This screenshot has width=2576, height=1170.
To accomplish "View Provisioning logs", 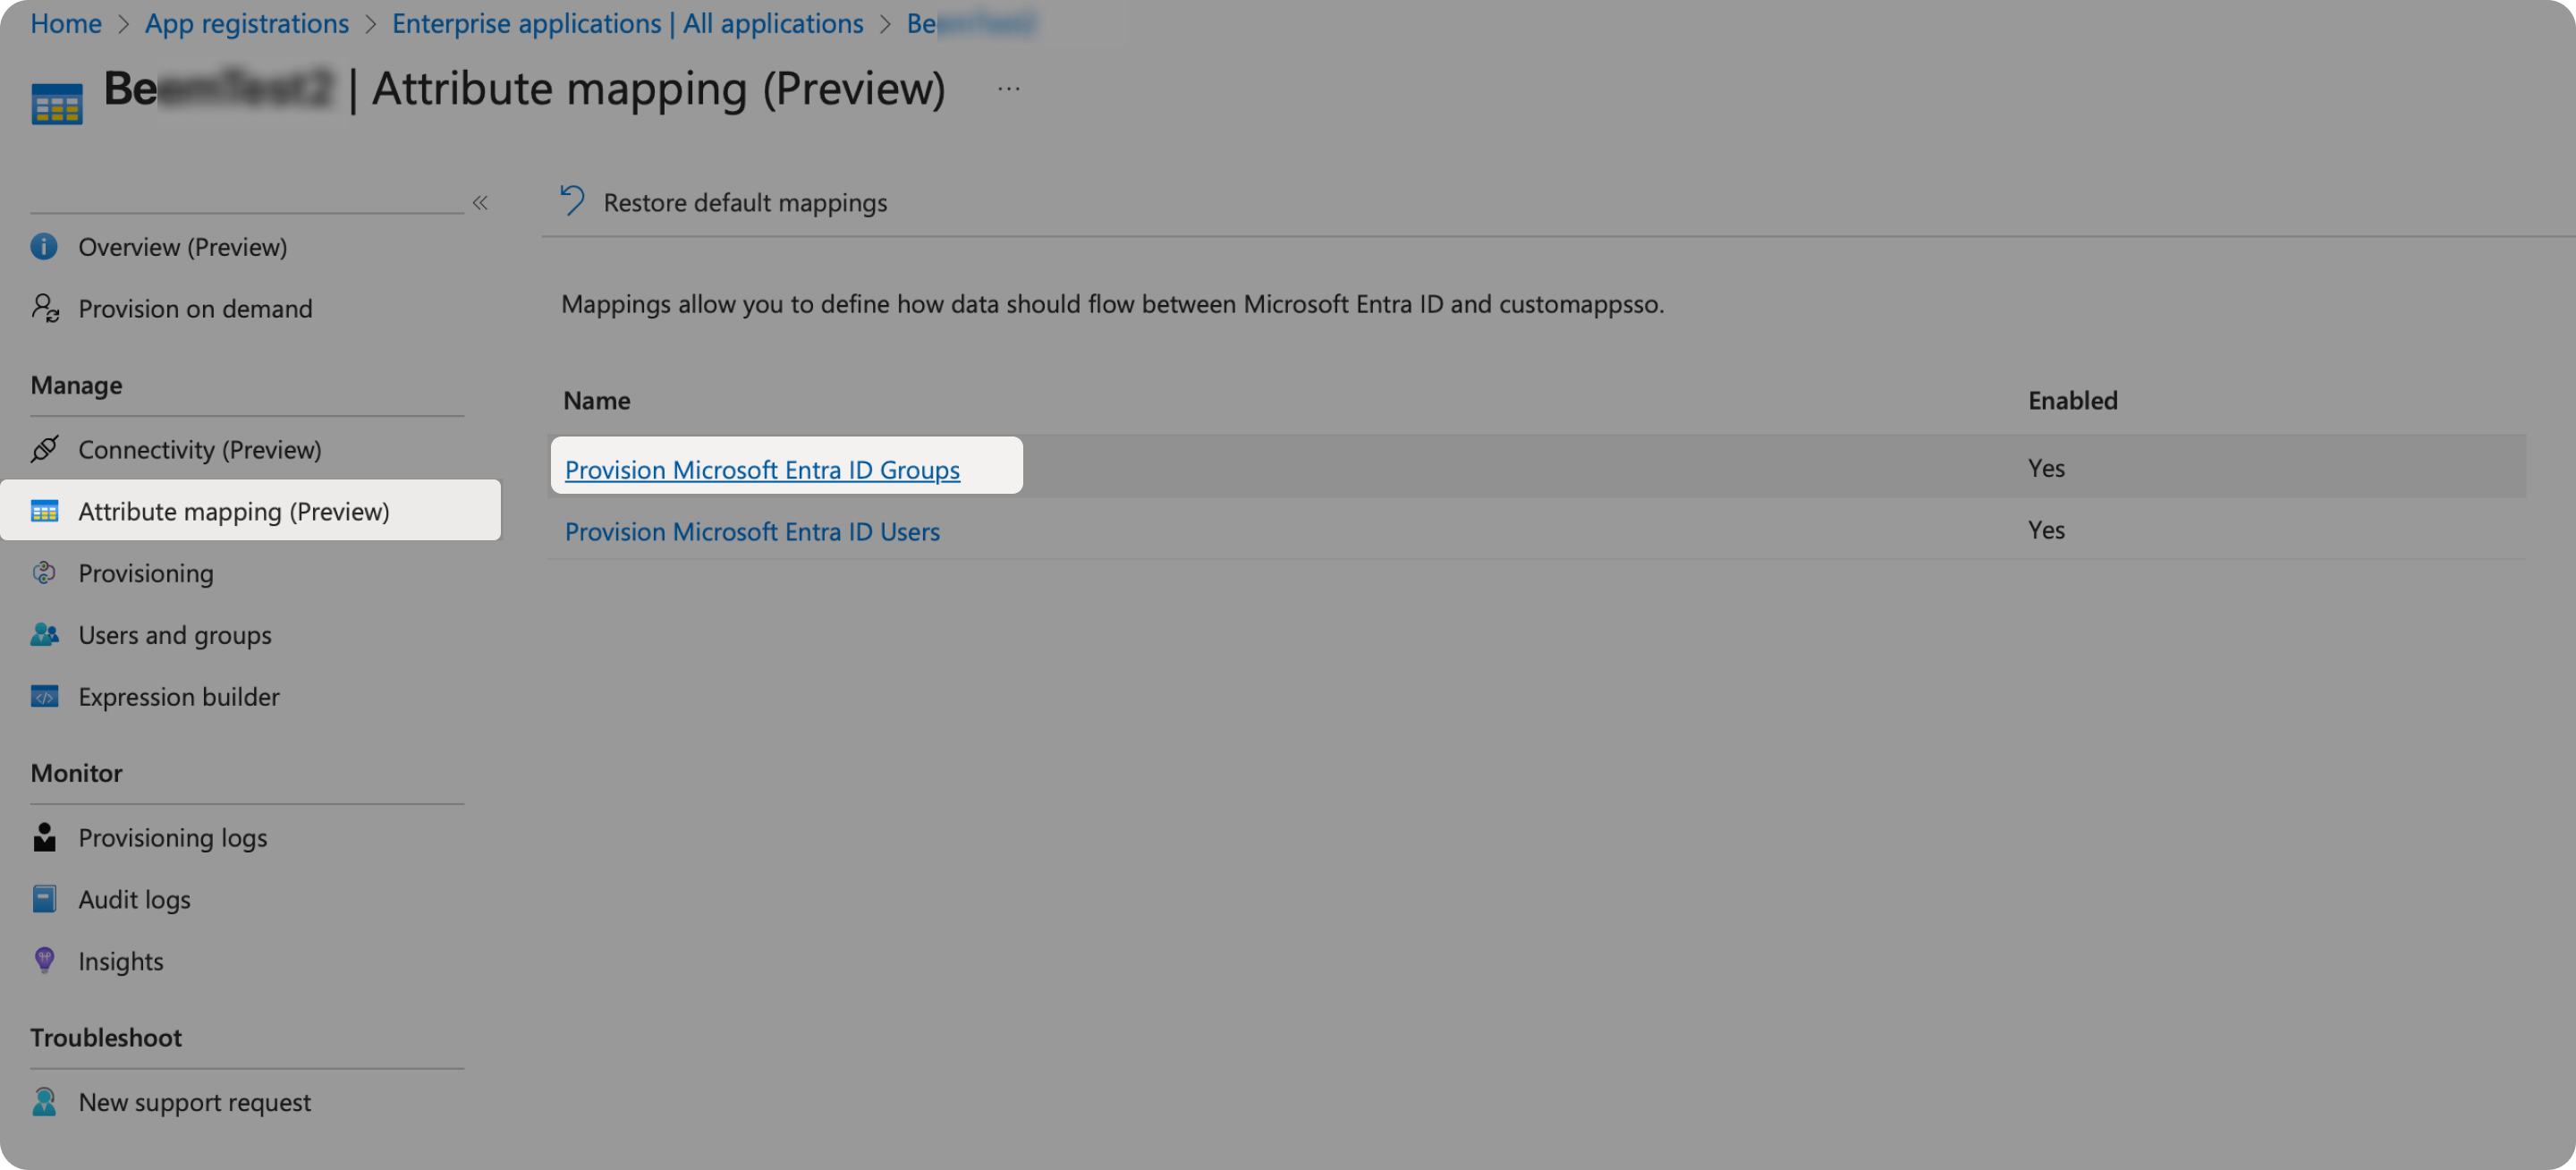I will point(173,837).
